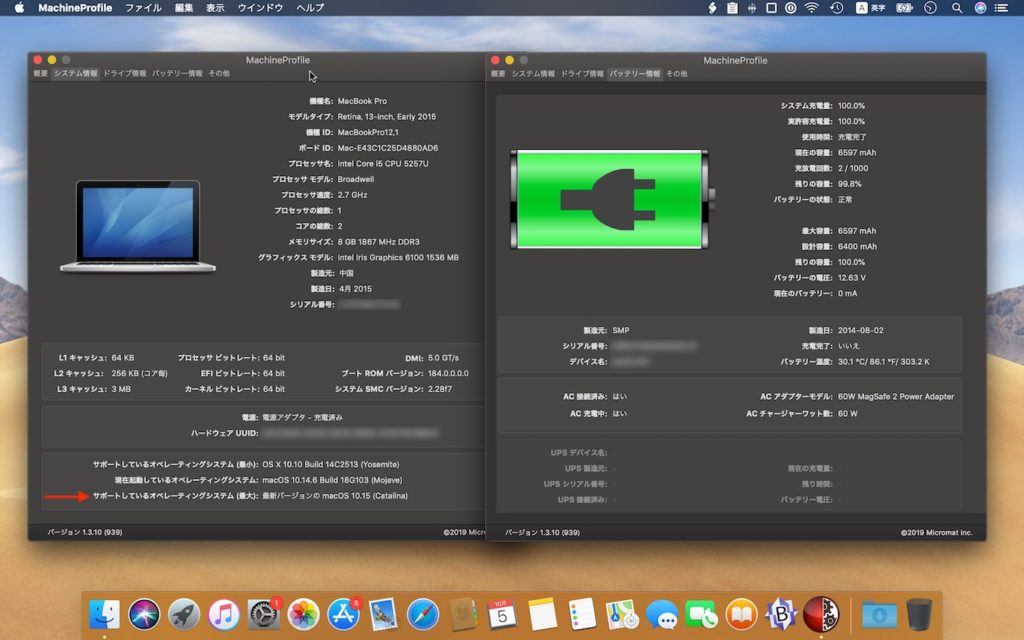This screenshot has width=1024, height=640.
Task: Open Spotlight search in menu bar
Action: tap(957, 8)
